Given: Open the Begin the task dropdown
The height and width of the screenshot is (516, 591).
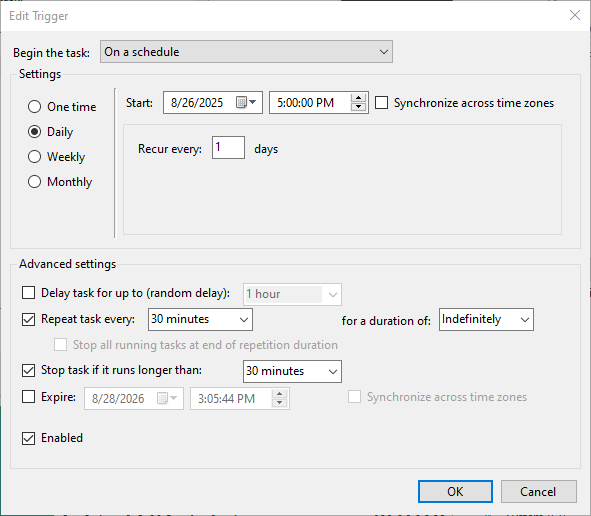Looking at the screenshot, I should [246, 52].
